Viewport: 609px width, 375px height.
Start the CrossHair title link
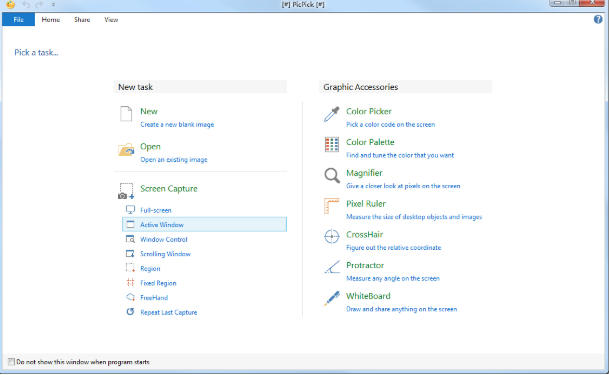[364, 234]
